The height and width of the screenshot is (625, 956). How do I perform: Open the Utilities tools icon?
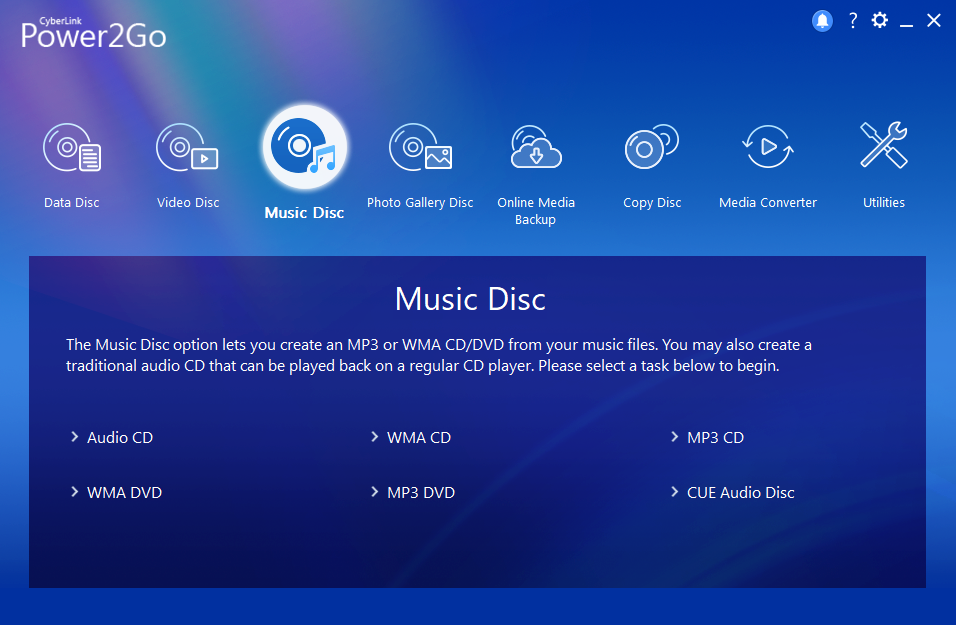883,145
